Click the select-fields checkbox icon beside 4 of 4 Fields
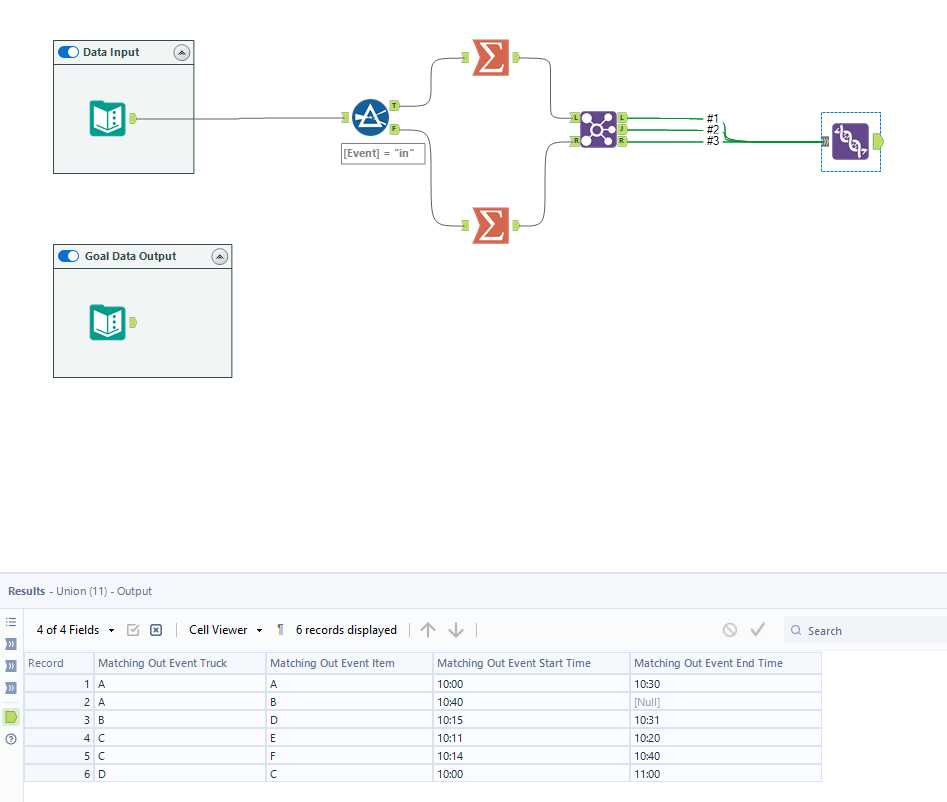 point(133,630)
